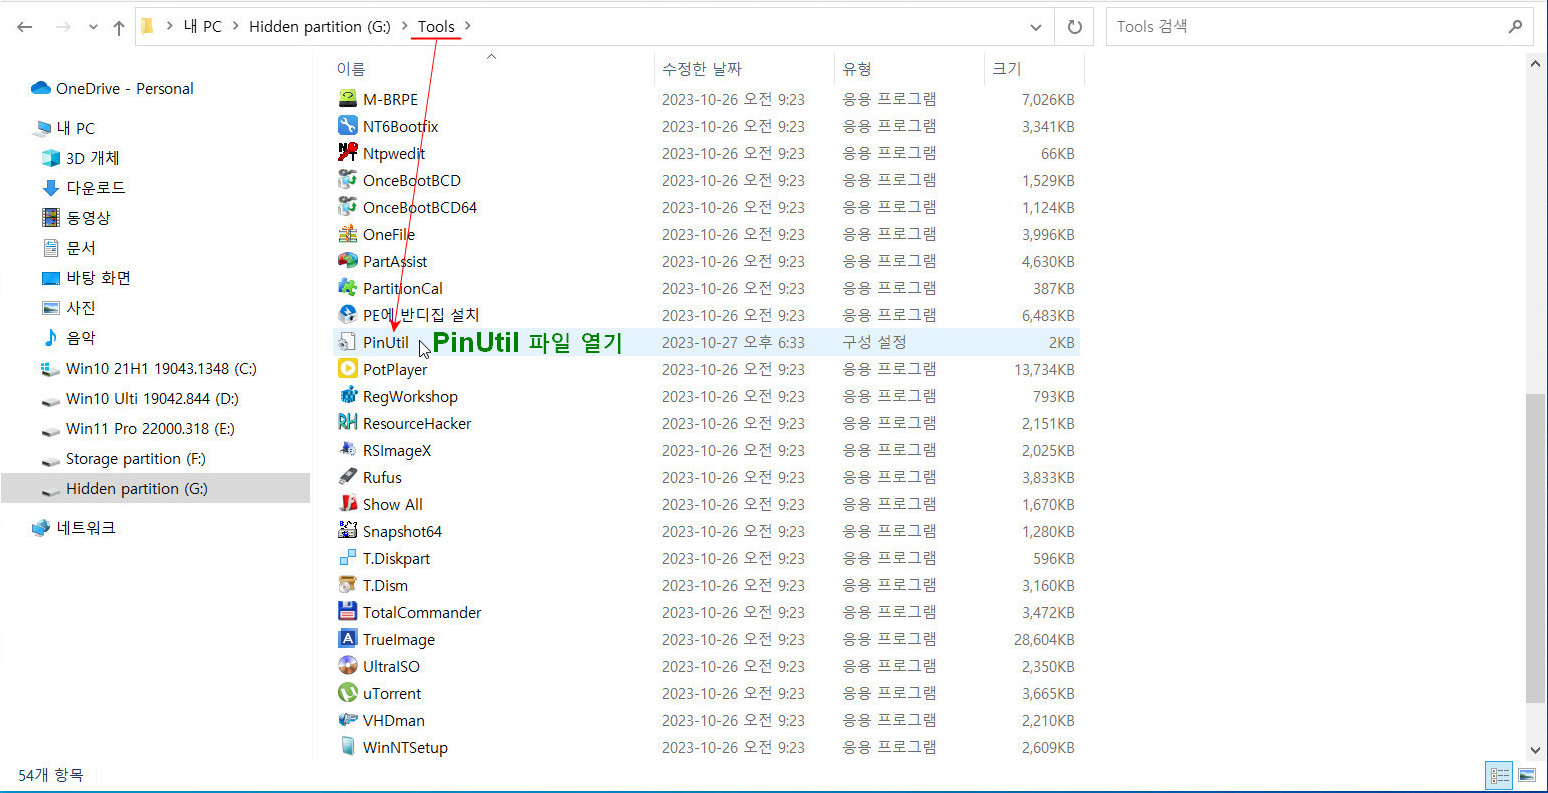Viewport: 1548px width, 793px height.
Task: Select the TotalCommander floppy icon
Action: [347, 612]
